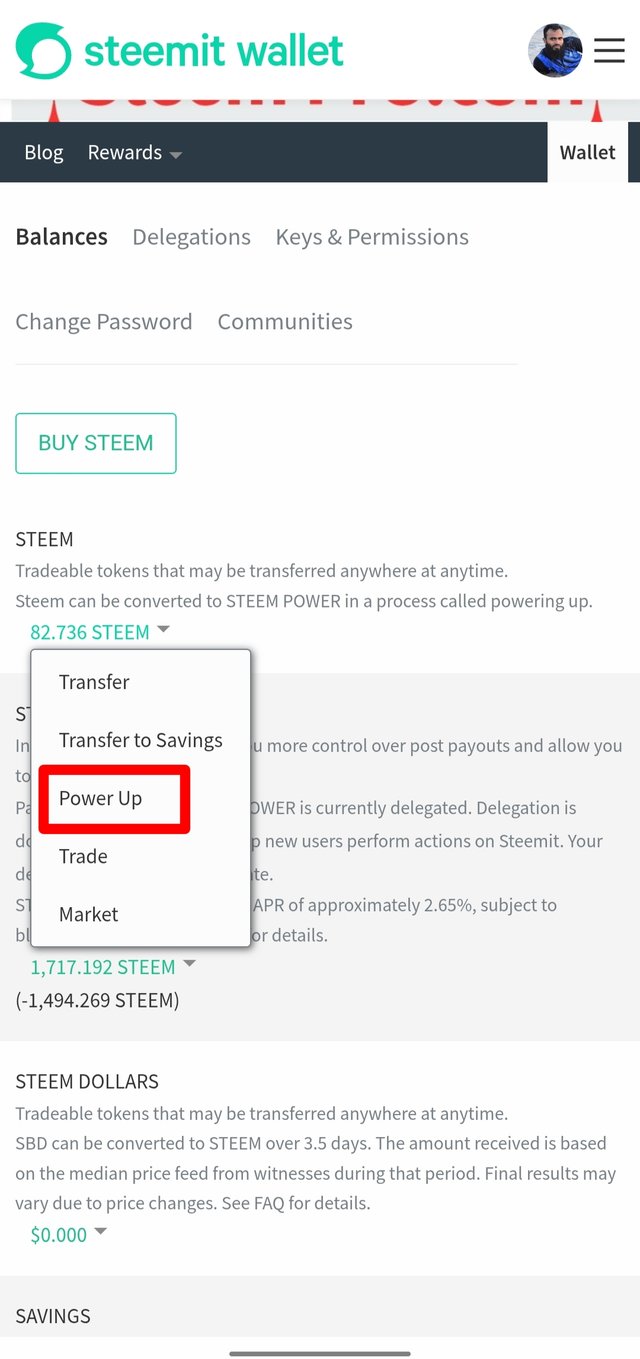The height and width of the screenshot is (1359, 640).
Task: Click the Steemit logo icon
Action: point(43,51)
